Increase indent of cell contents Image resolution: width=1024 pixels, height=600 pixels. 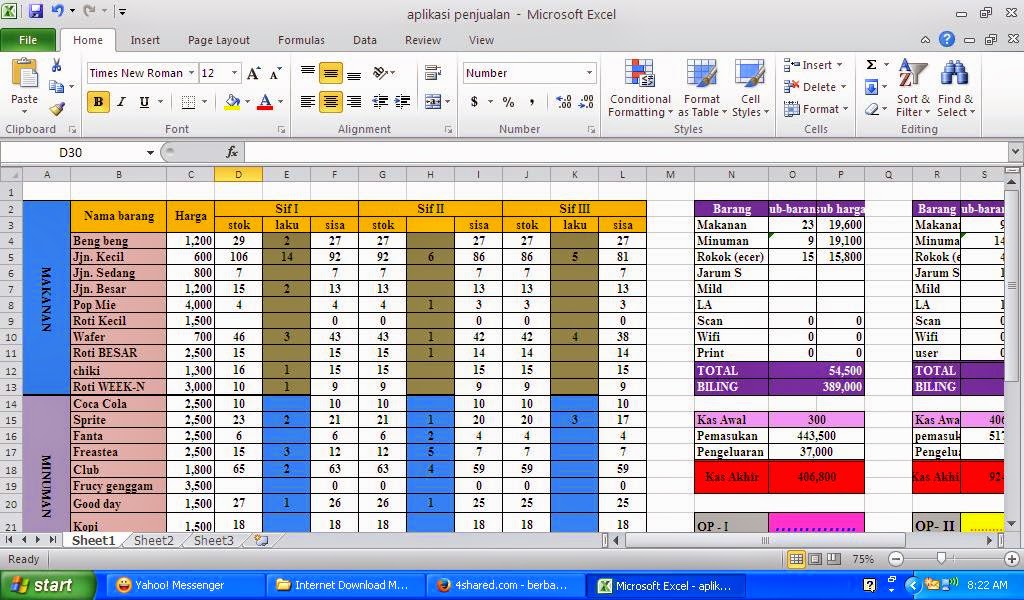coord(403,102)
